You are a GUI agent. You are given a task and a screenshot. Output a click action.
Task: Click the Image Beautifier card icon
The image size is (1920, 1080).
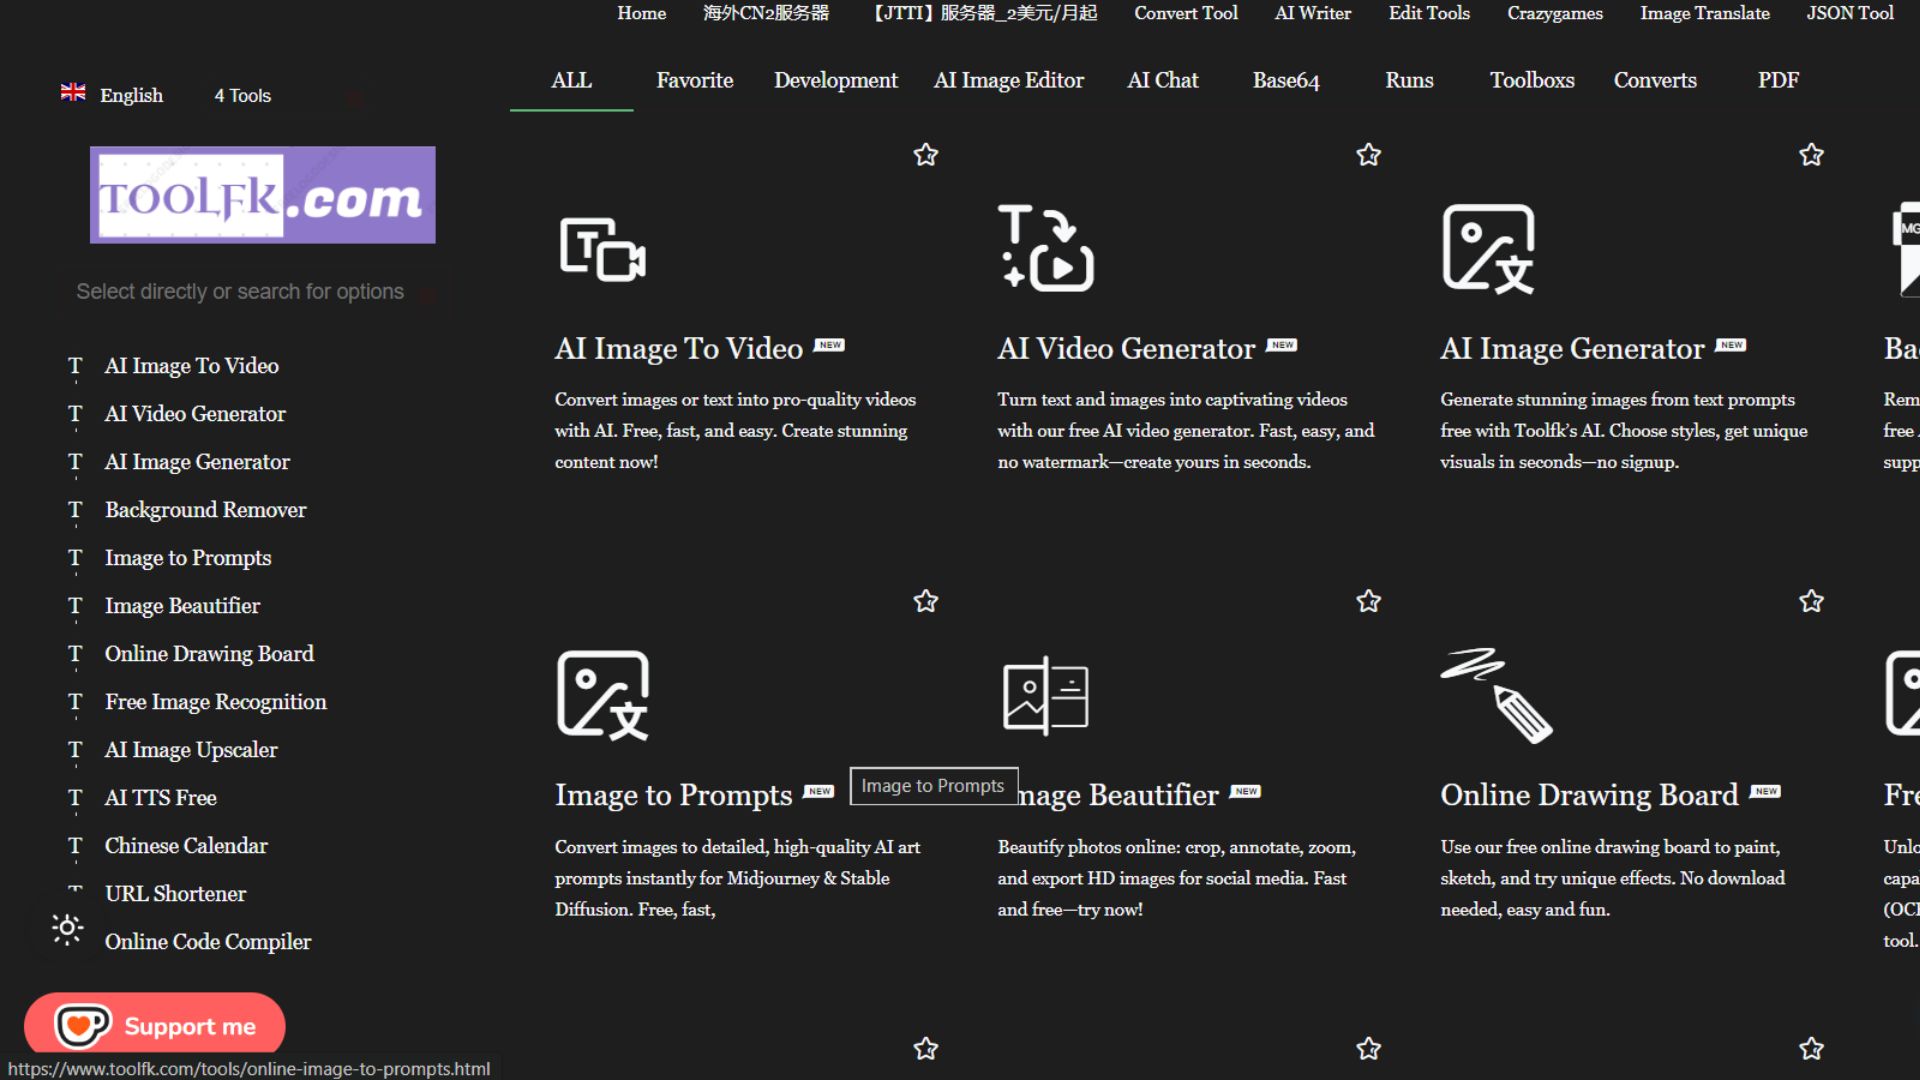click(x=1045, y=696)
